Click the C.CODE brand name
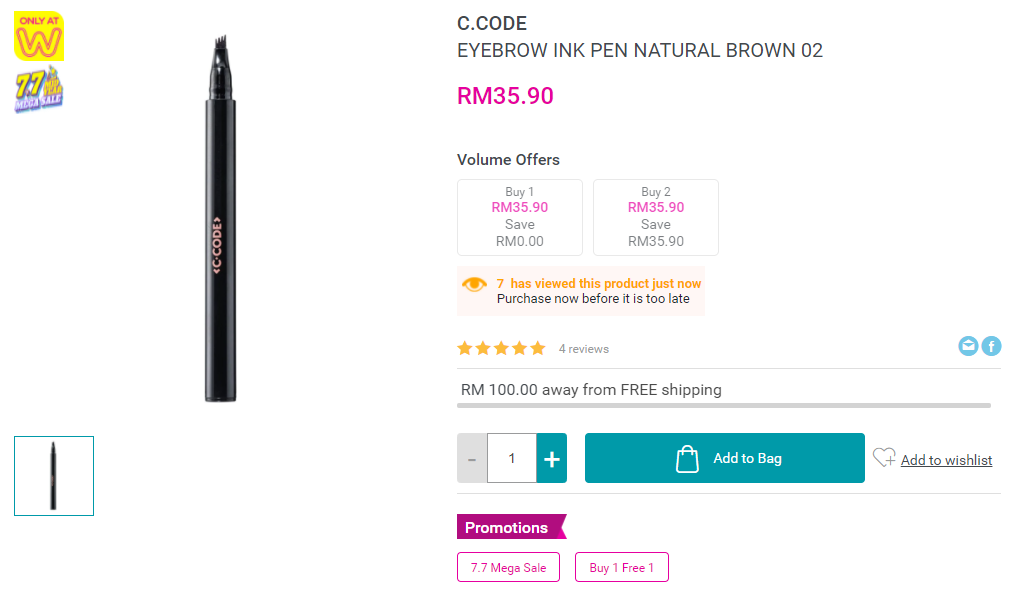Image resolution: width=1012 pixels, height=591 pixels. 492,24
